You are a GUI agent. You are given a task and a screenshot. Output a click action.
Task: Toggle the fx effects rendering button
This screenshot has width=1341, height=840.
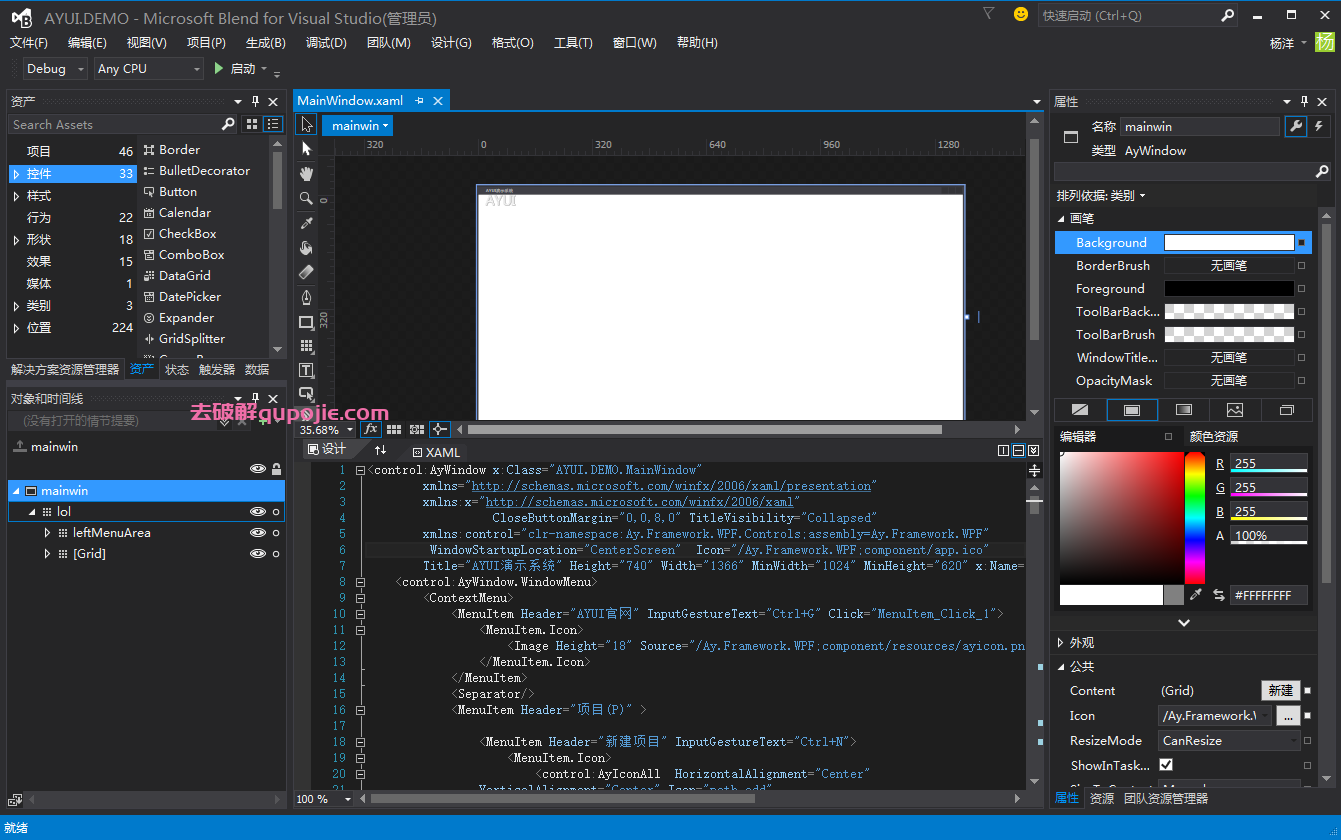pyautogui.click(x=370, y=429)
